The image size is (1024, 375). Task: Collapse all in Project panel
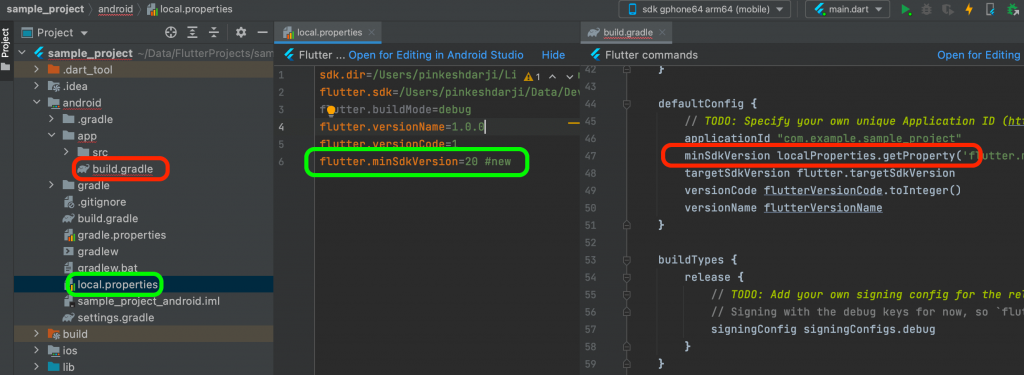(x=214, y=33)
